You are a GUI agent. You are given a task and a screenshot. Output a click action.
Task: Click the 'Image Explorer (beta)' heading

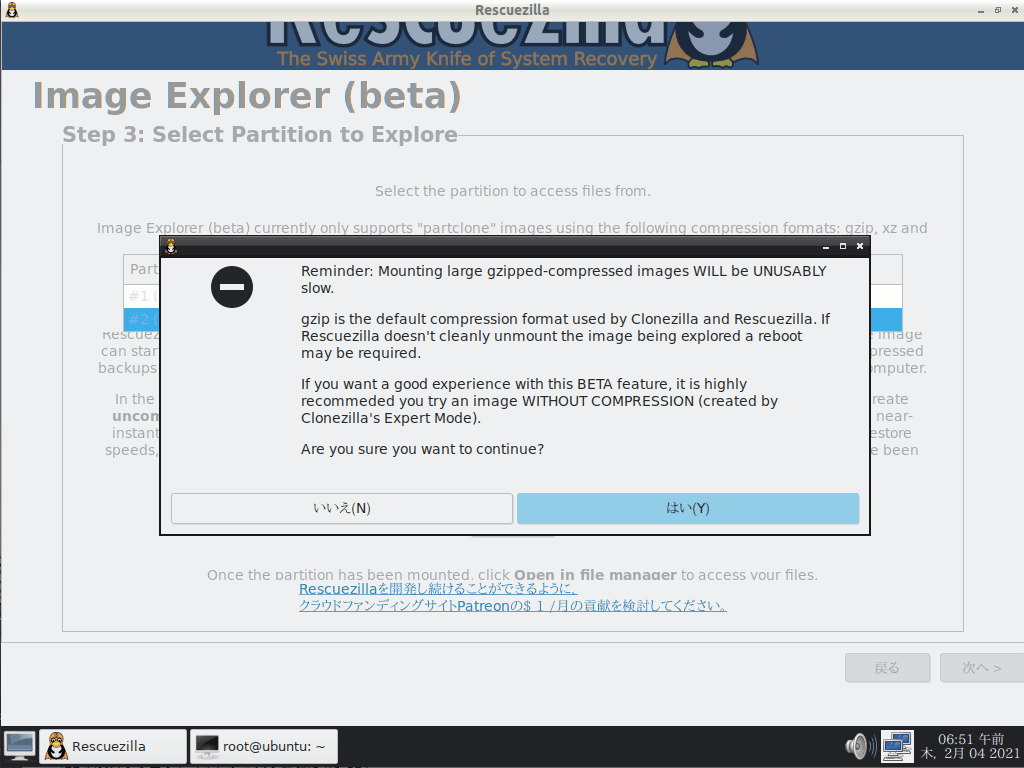pyautogui.click(x=247, y=96)
